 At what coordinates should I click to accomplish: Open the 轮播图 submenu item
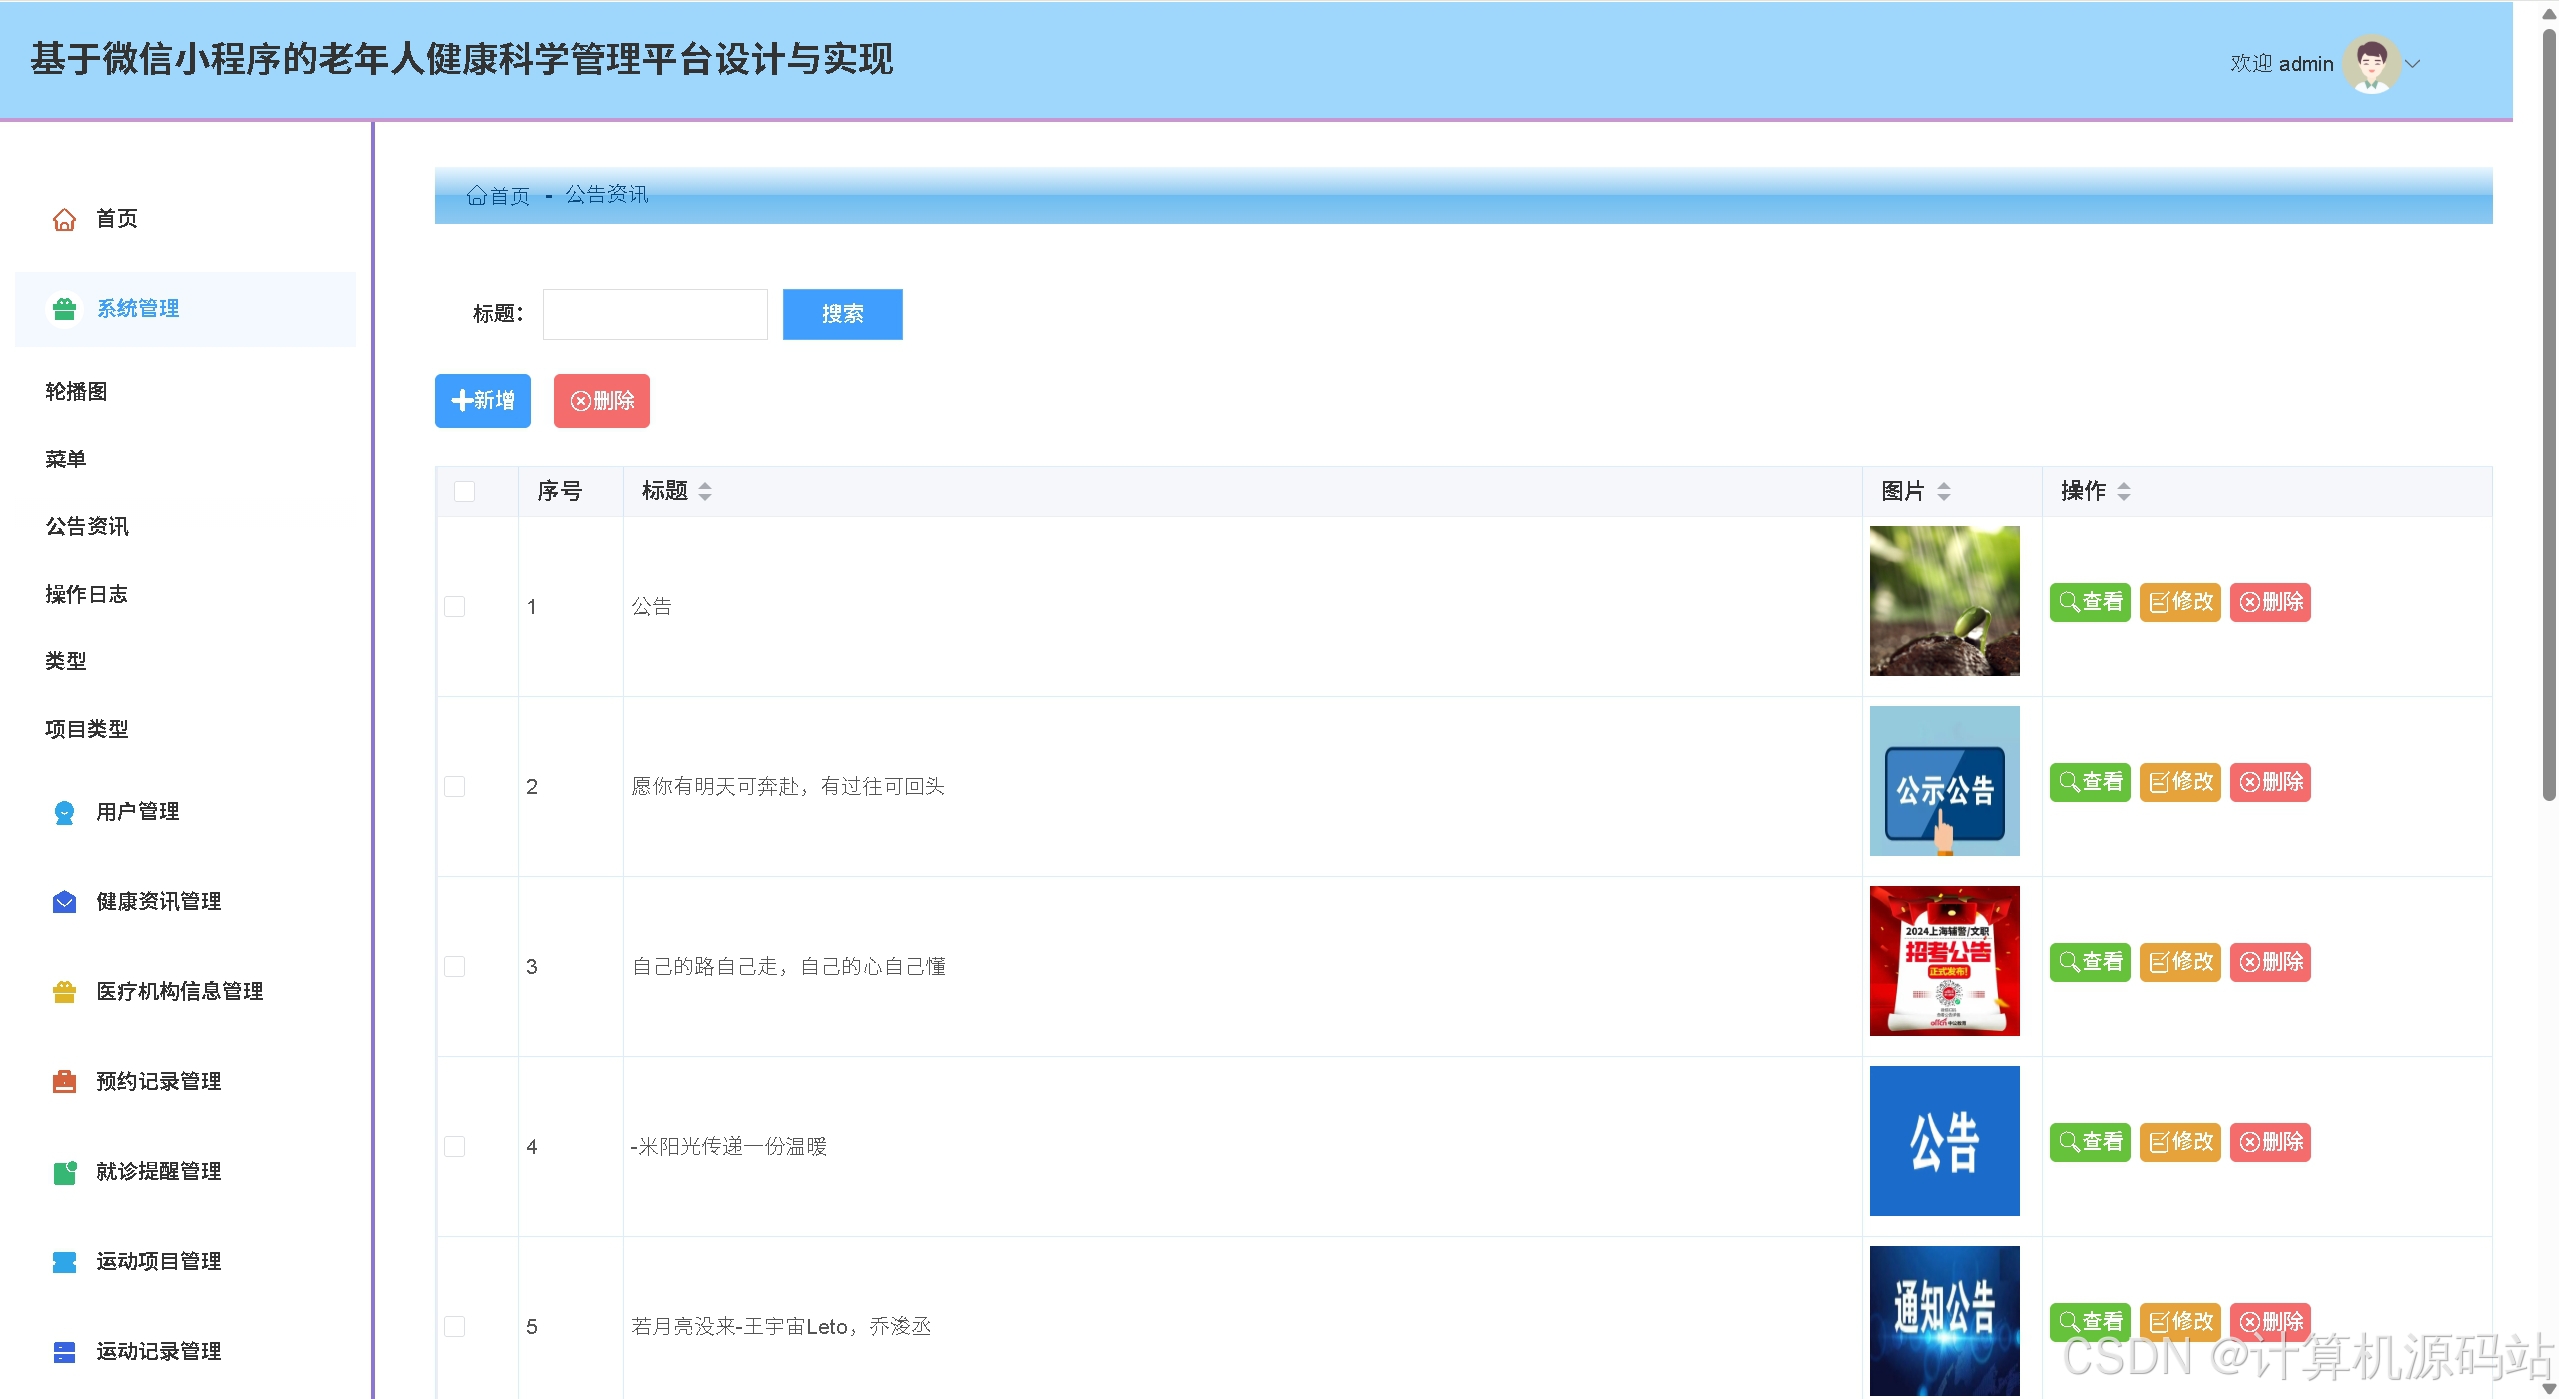[76, 392]
